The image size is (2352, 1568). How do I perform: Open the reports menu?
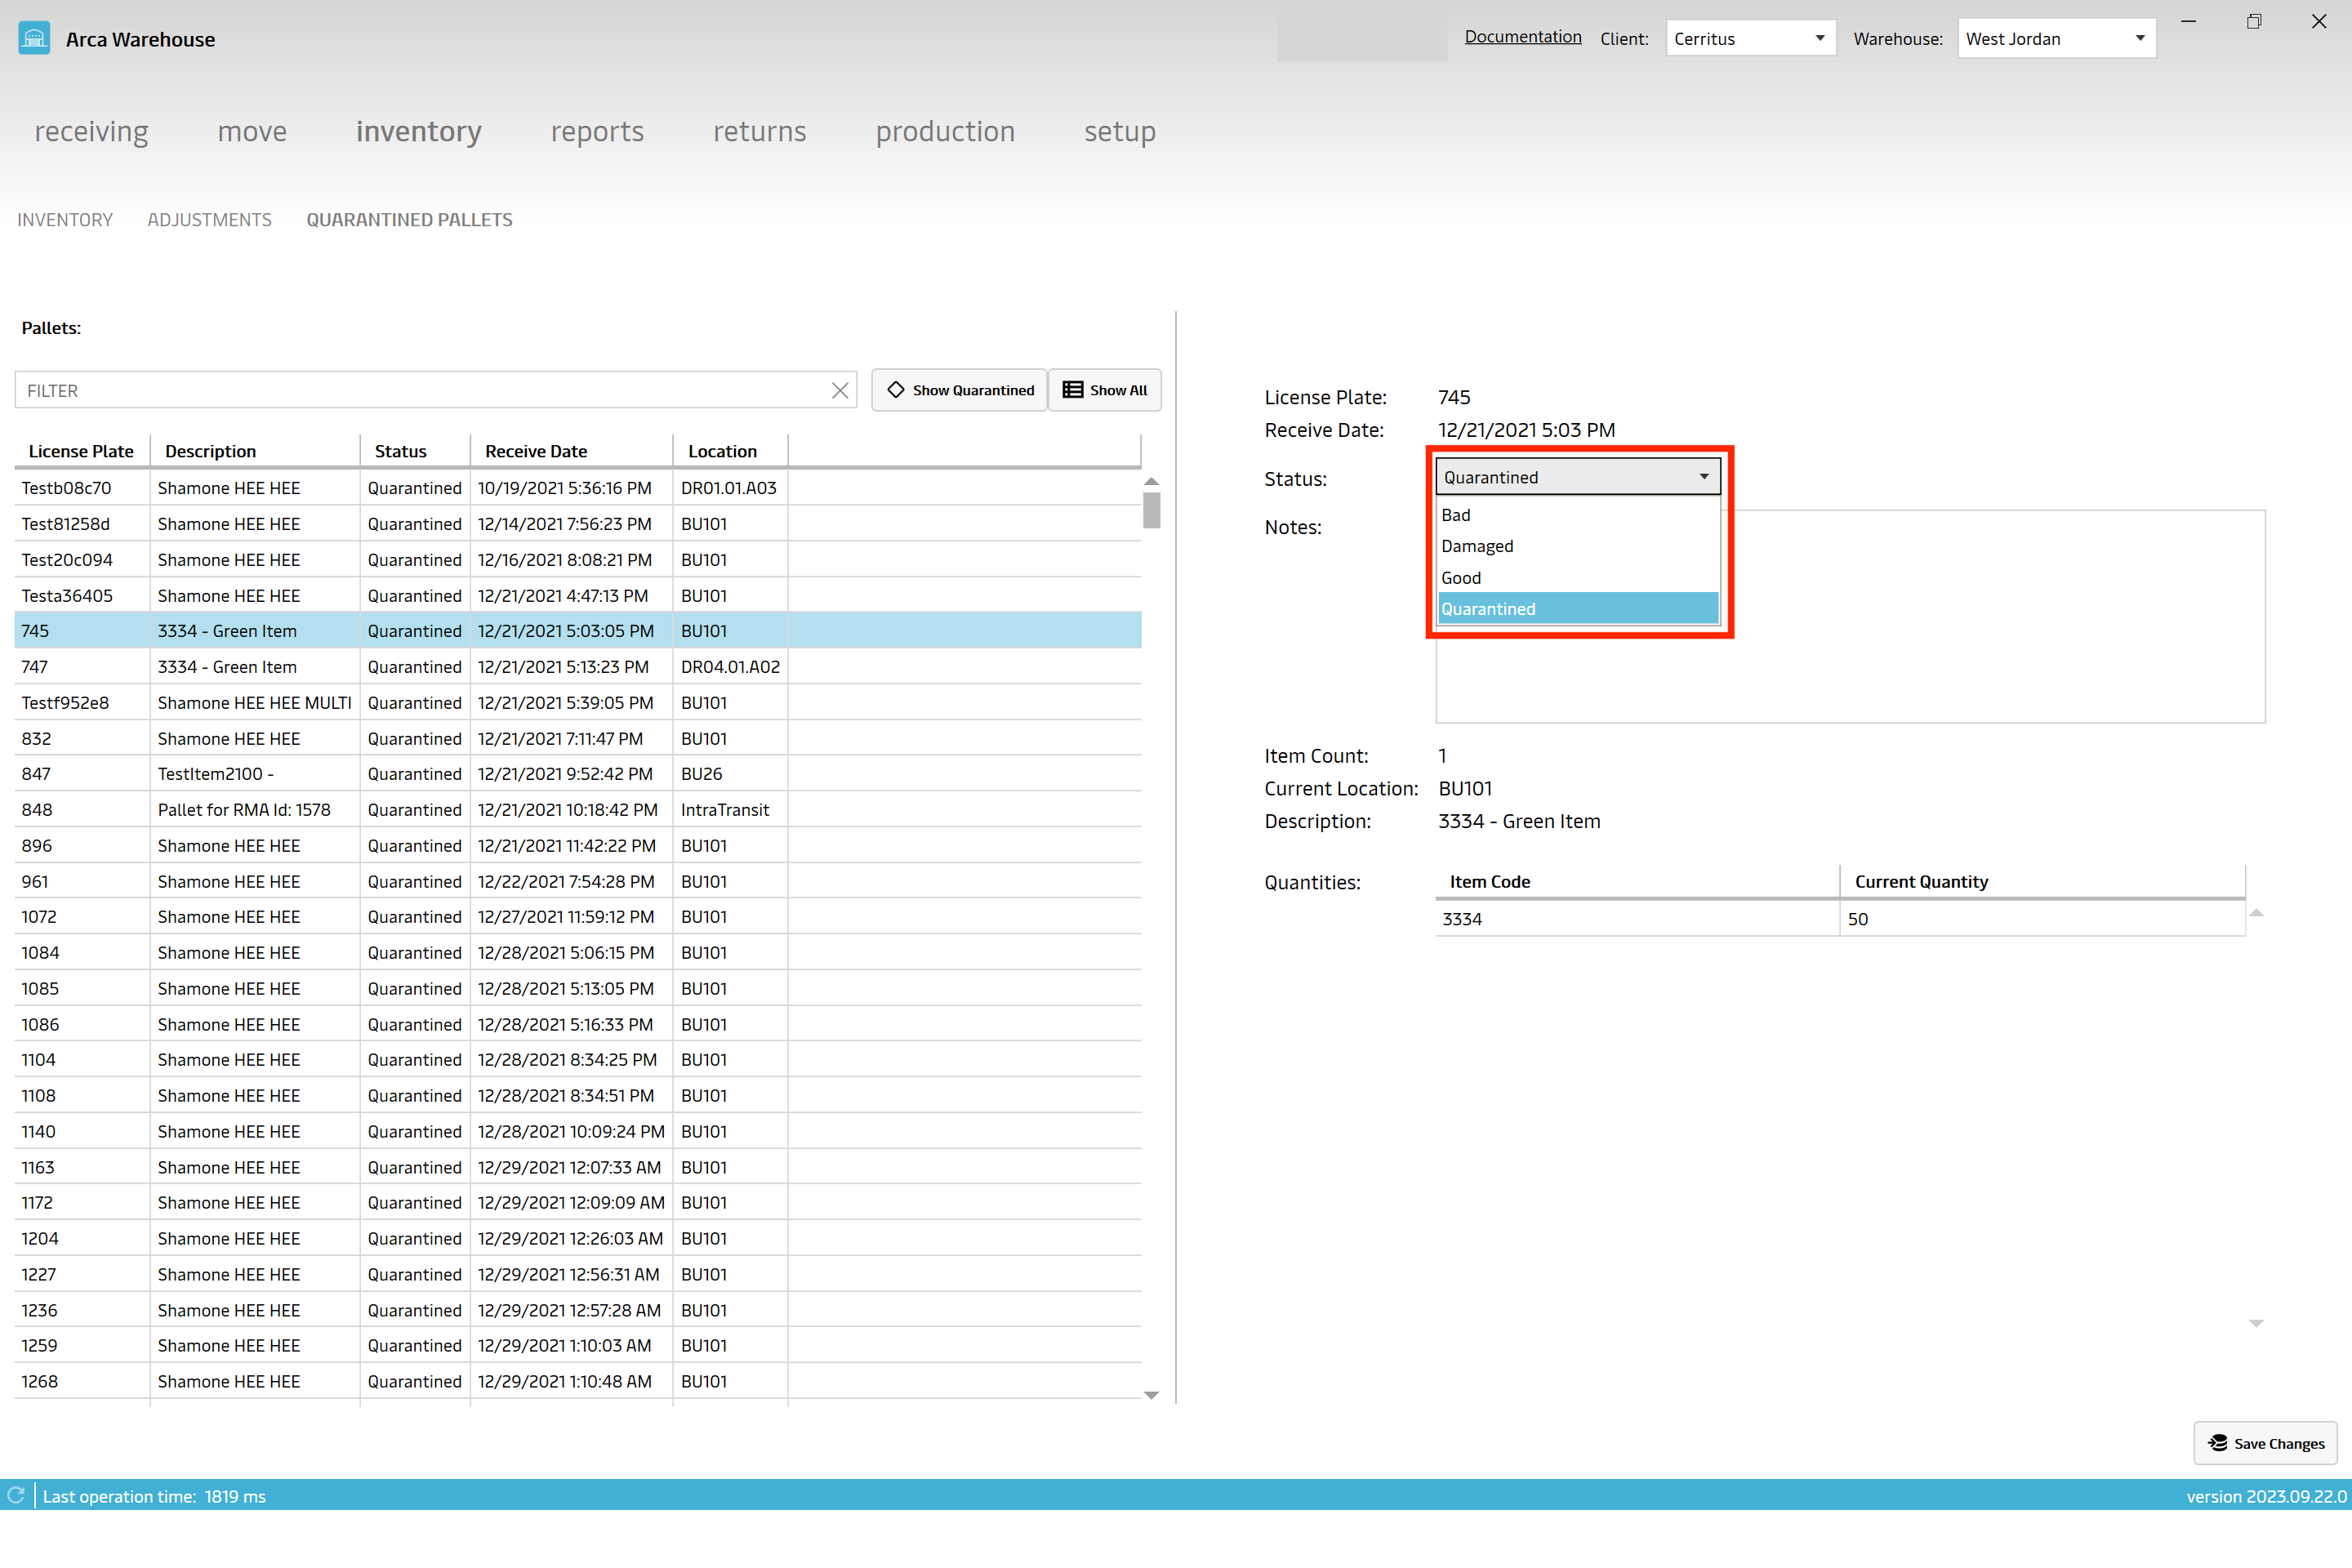point(597,132)
